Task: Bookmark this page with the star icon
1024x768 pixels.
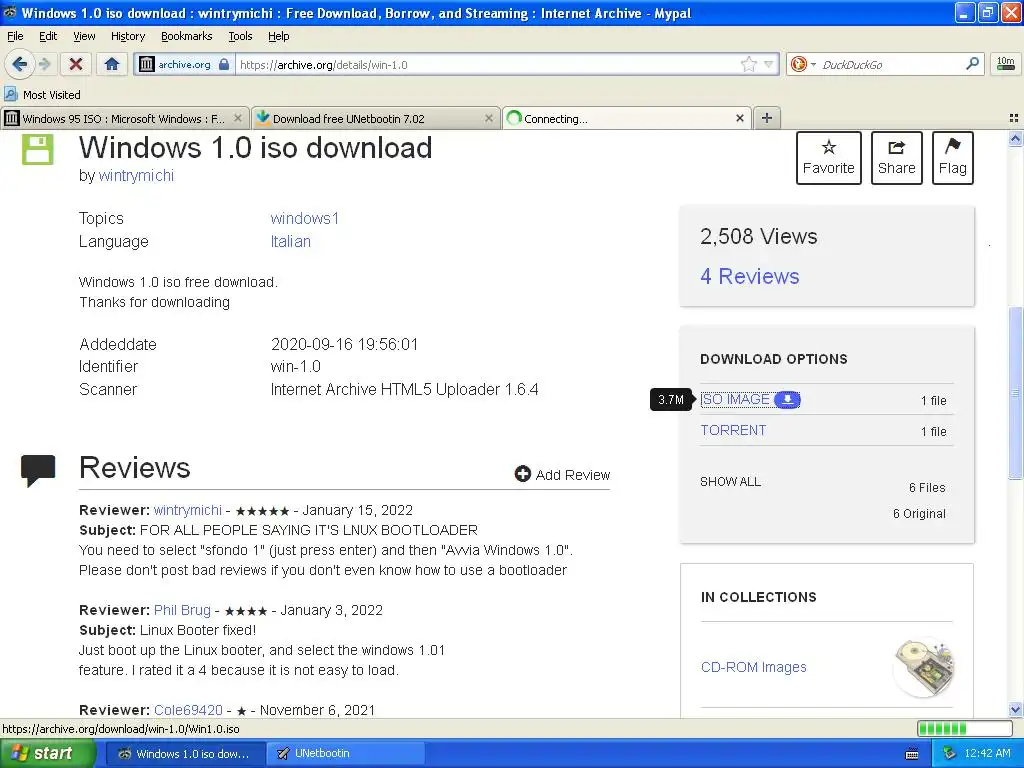Action: coord(748,64)
